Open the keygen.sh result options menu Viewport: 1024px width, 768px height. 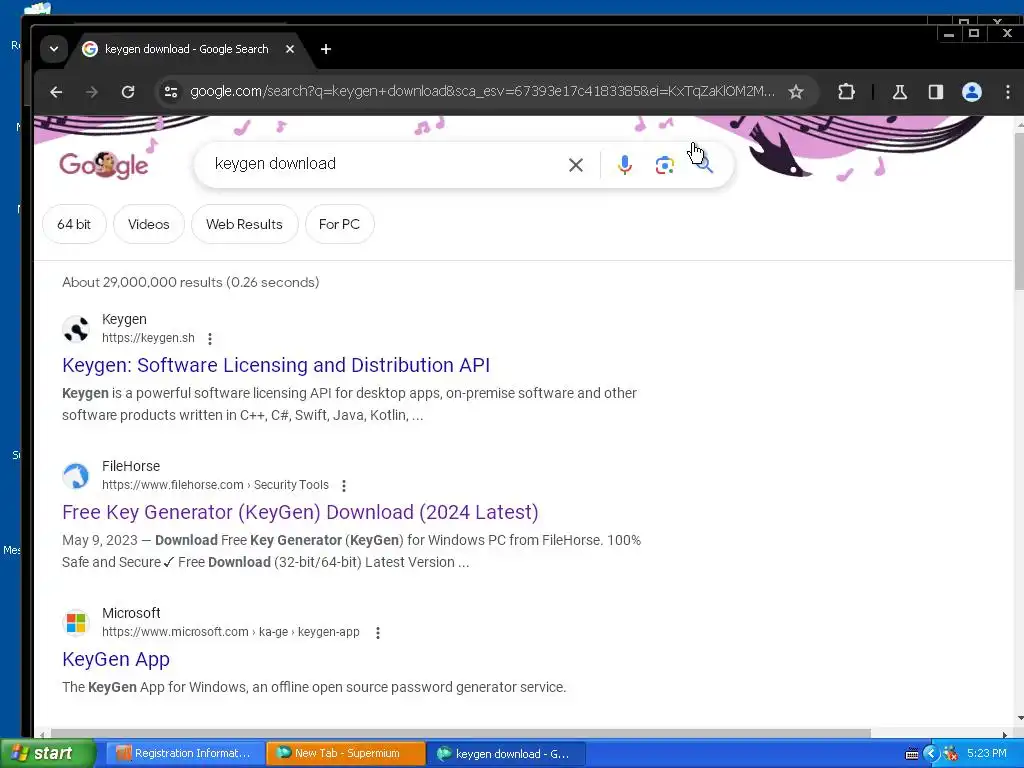[x=210, y=338]
